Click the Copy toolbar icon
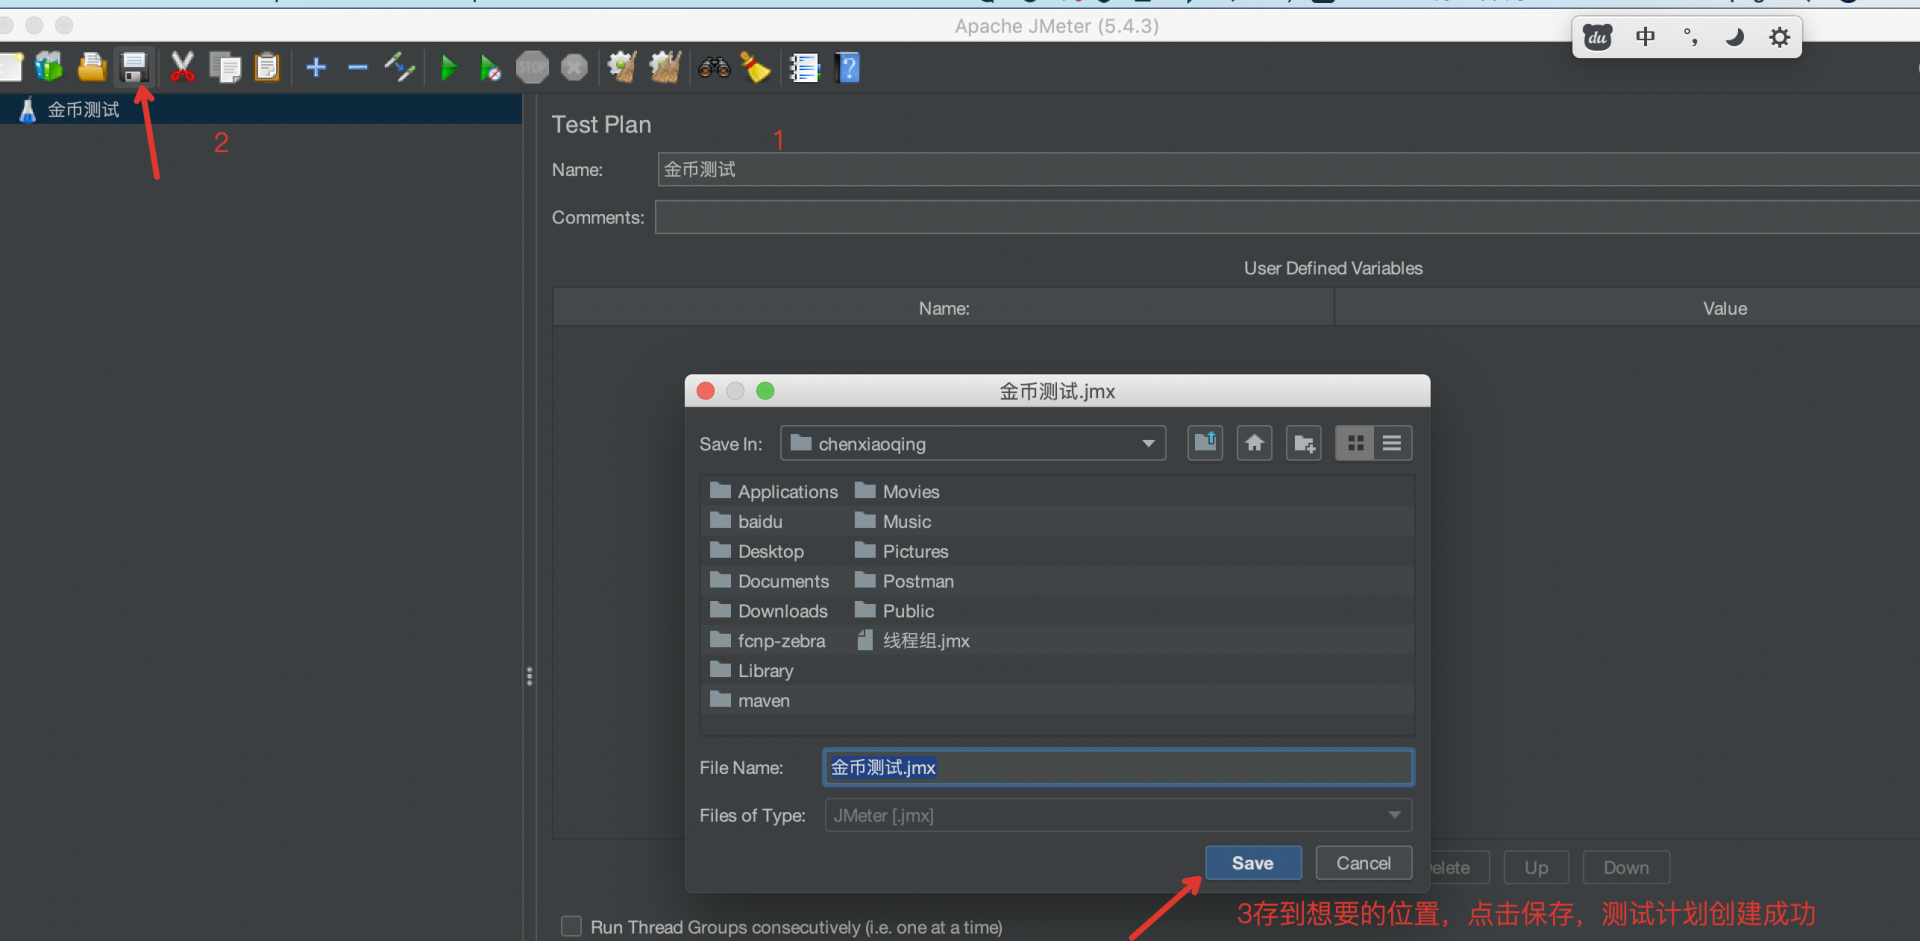Image resolution: width=1920 pixels, height=941 pixels. pyautogui.click(x=225, y=67)
